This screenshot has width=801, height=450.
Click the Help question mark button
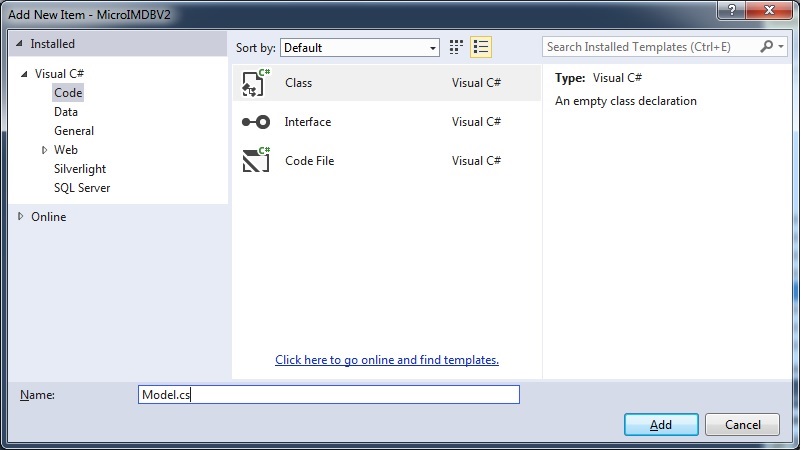point(732,10)
